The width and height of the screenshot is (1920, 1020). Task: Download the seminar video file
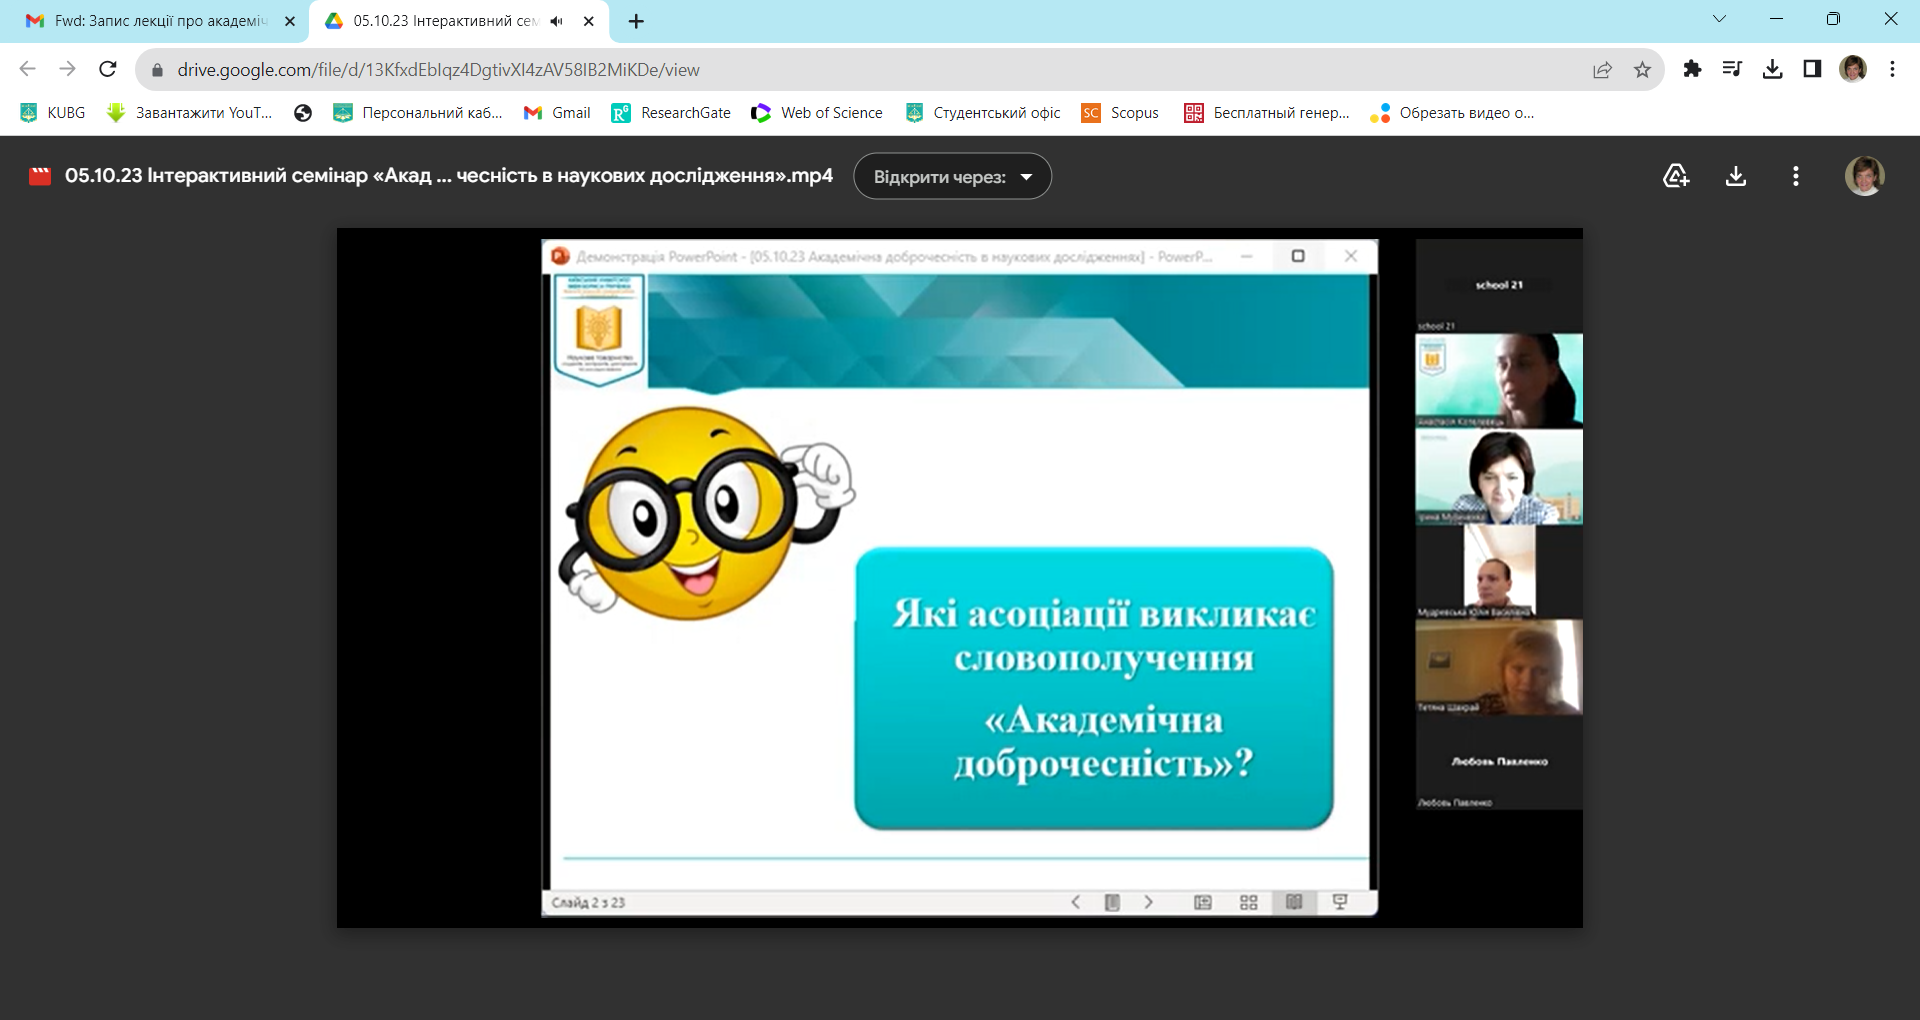(x=1736, y=175)
